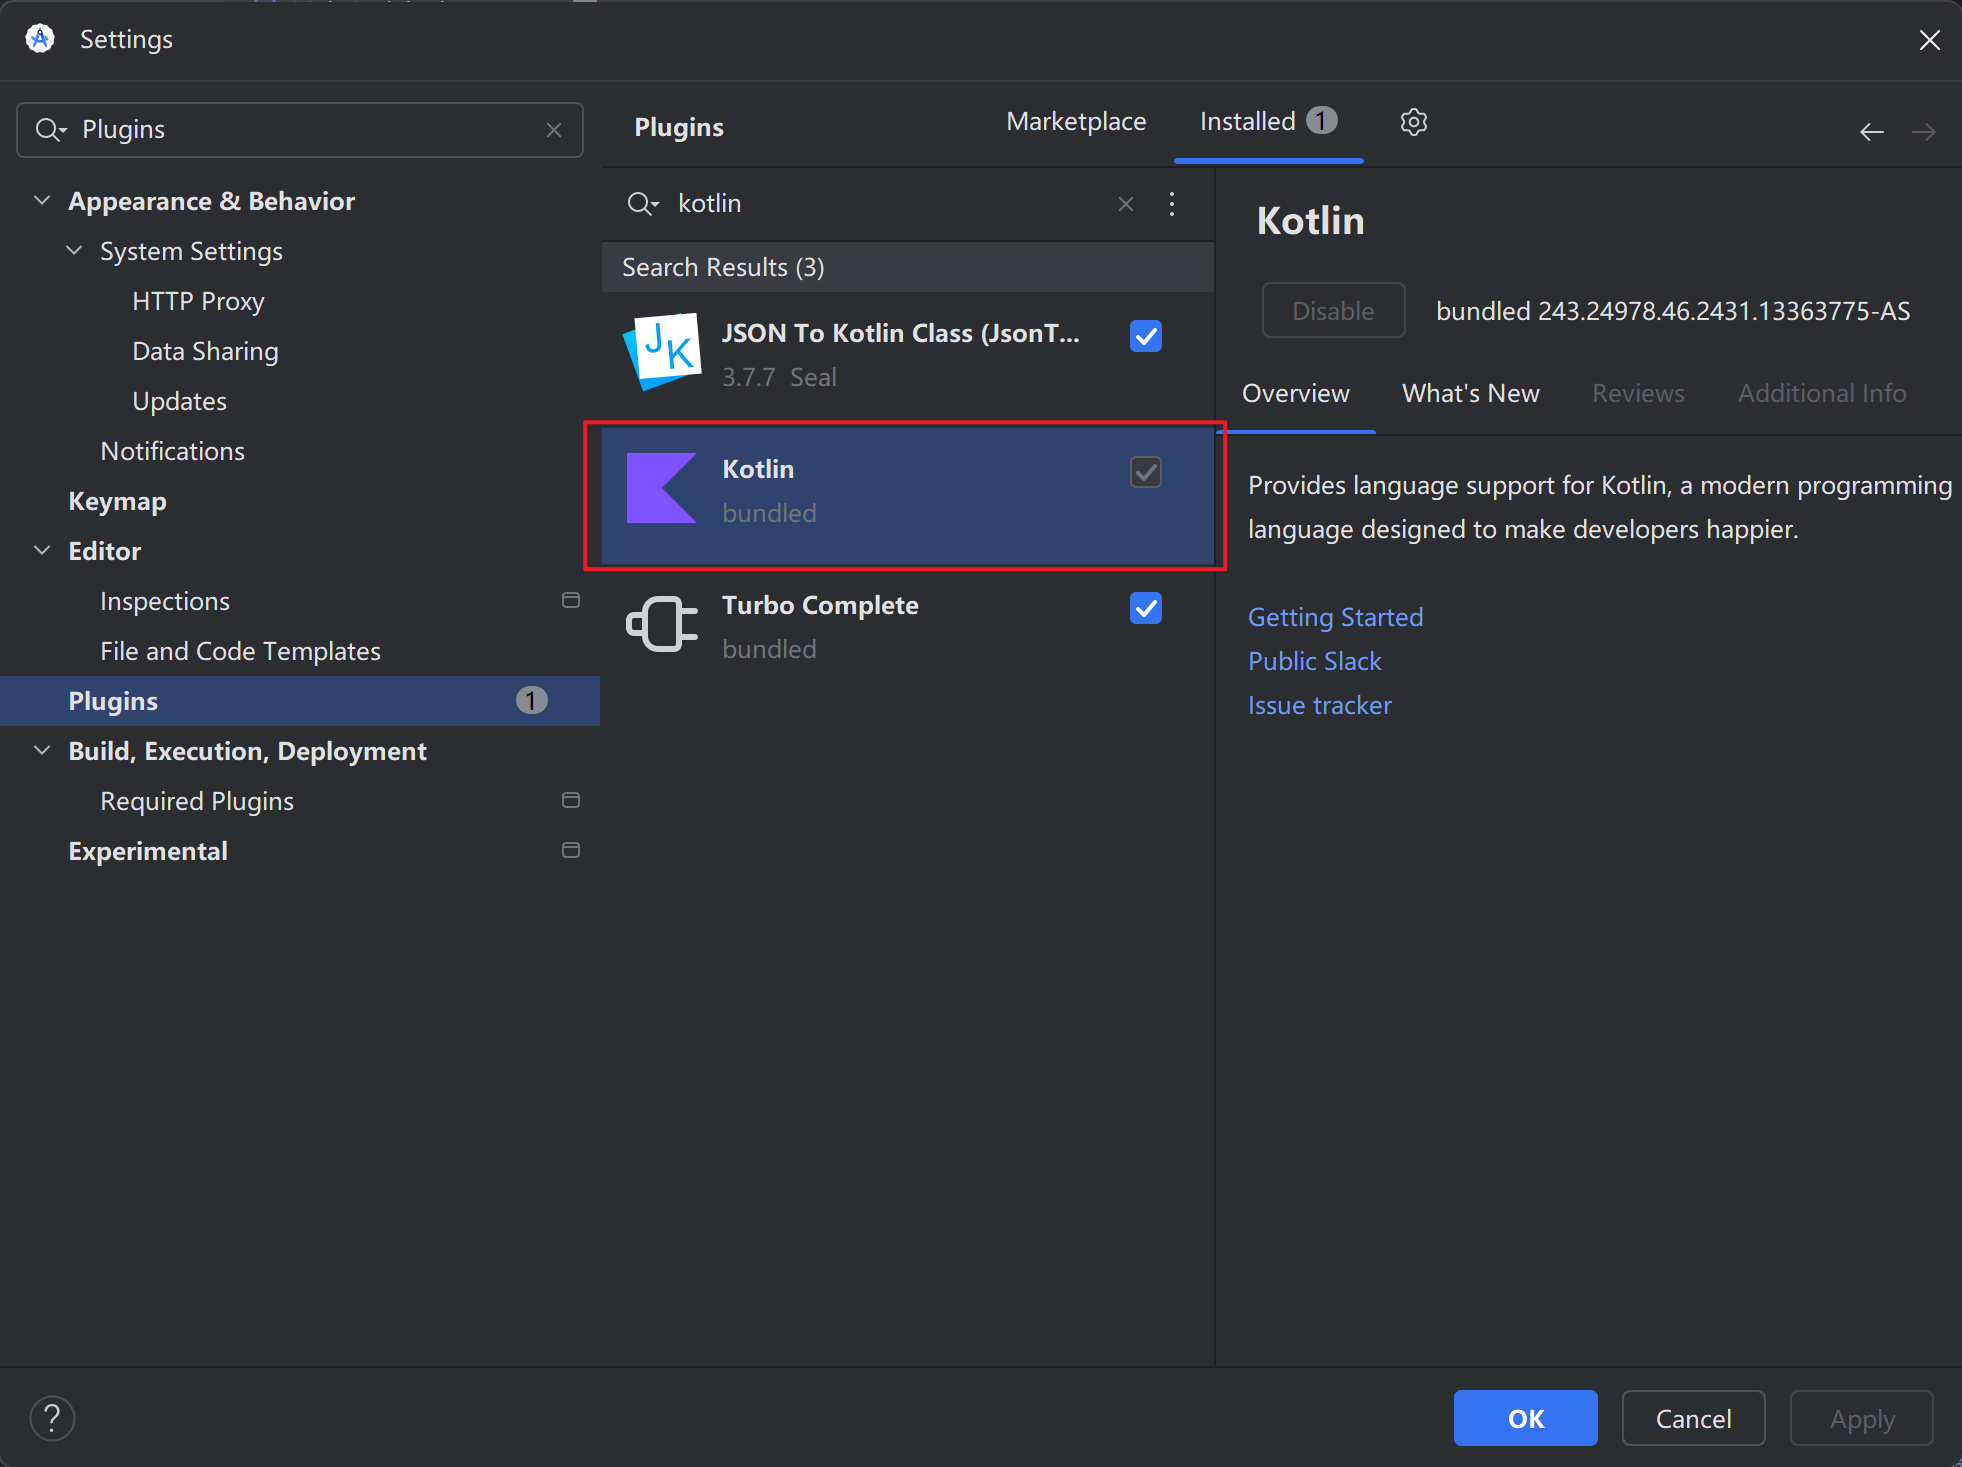Collapse the Editor settings group
Screen dimensions: 1962x1467
click(x=42, y=551)
